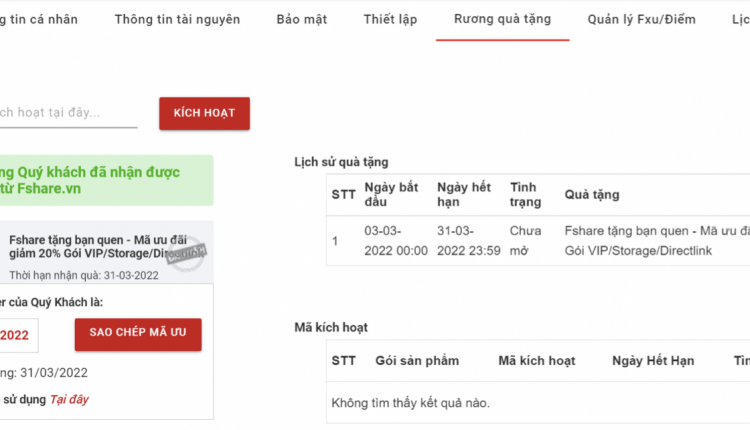Viewport: 750px width, 430px height.
Task: Click the Gói sản phẩm column header
Action: point(417,361)
